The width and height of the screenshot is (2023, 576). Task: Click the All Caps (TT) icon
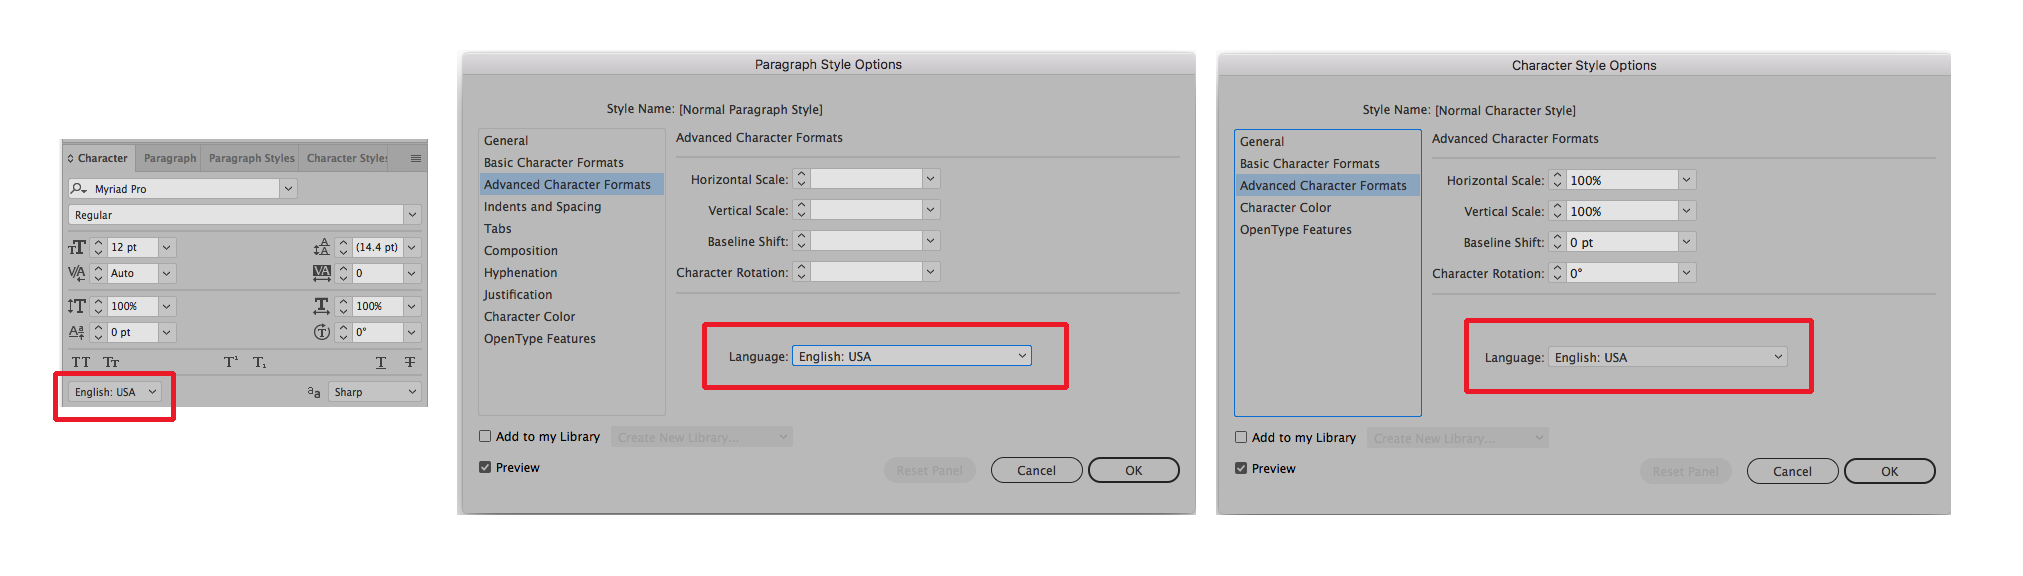81,362
